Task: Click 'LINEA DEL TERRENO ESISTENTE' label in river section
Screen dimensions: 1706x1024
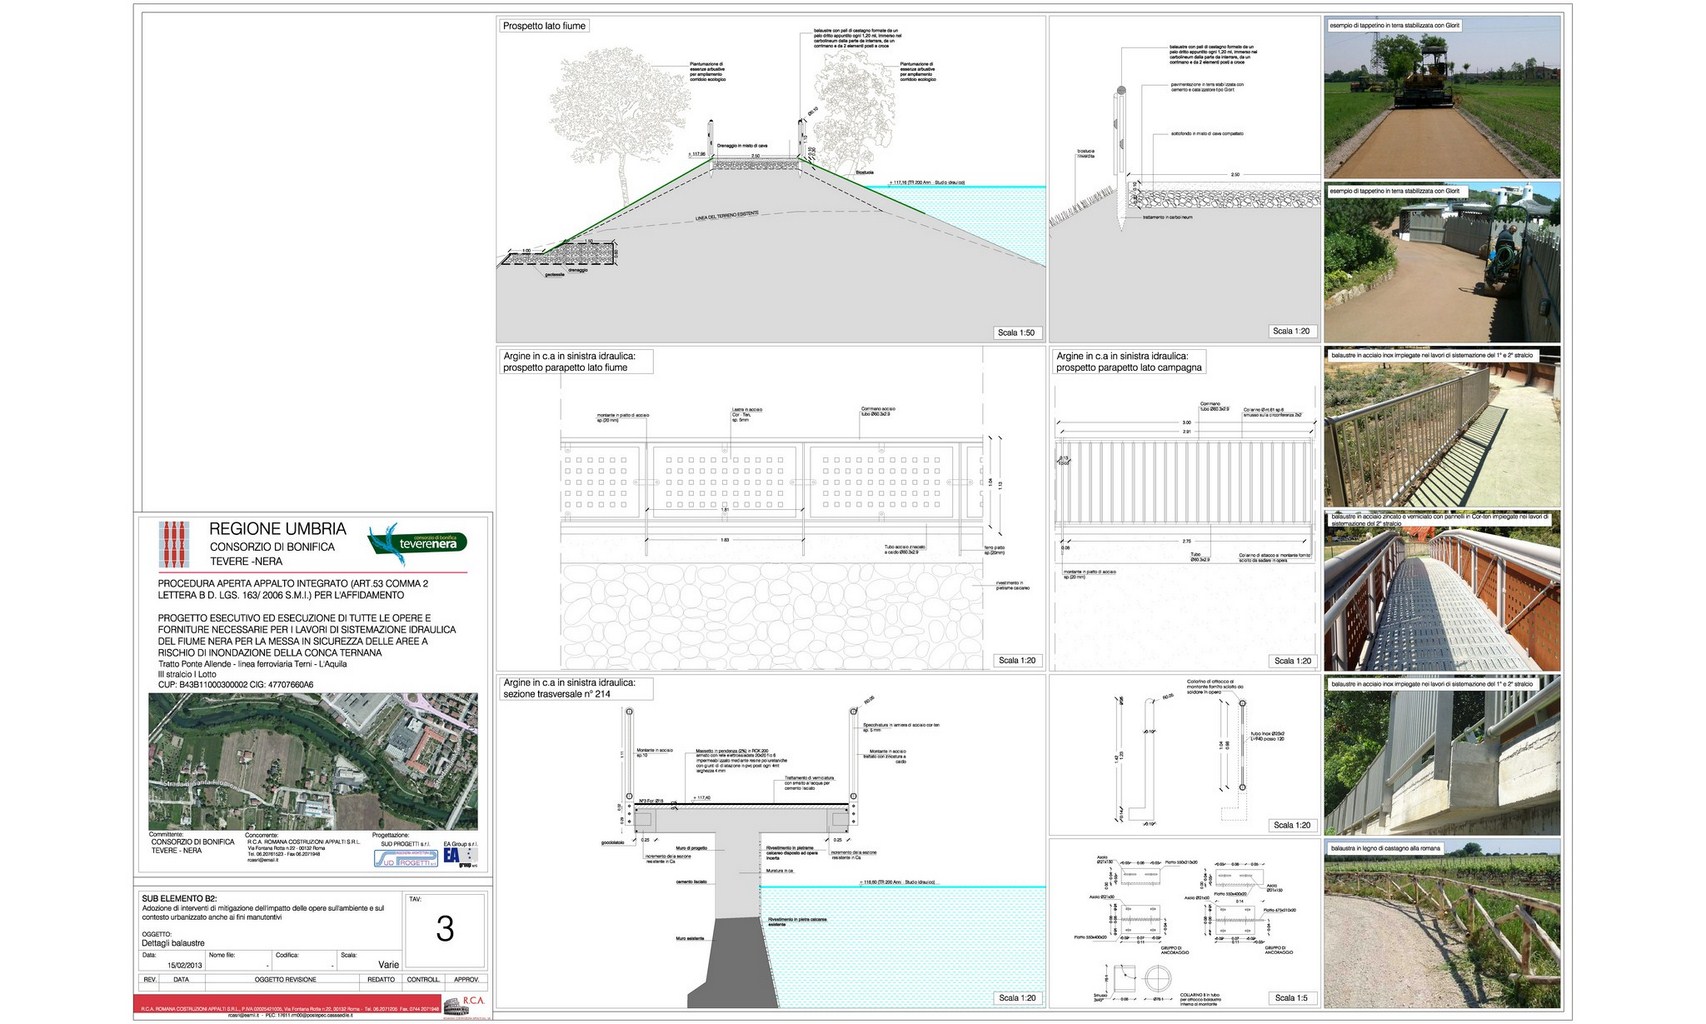Action: [x=727, y=216]
